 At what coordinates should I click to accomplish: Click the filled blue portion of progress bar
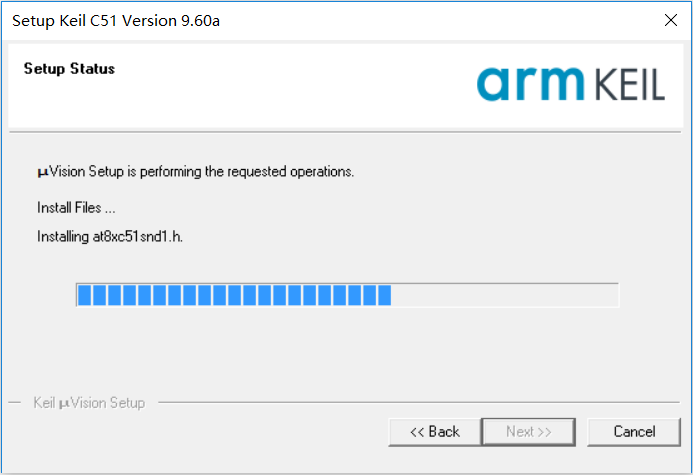(x=233, y=295)
